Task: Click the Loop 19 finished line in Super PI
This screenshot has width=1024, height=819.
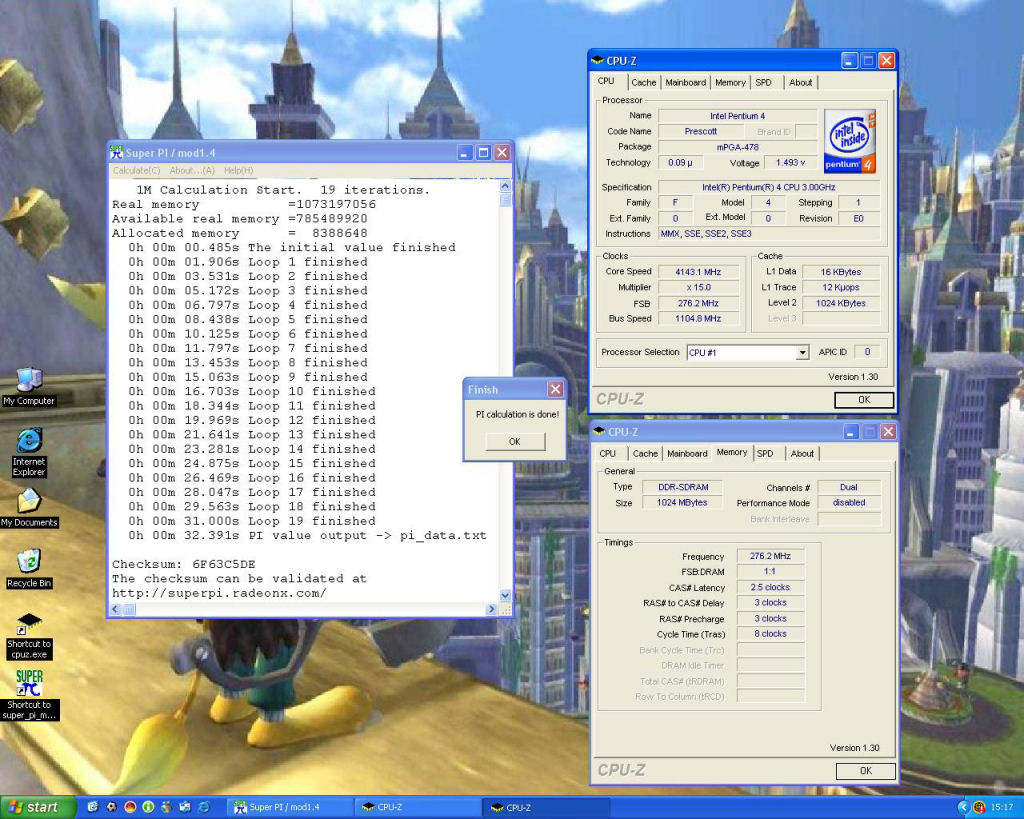Action: [252, 521]
